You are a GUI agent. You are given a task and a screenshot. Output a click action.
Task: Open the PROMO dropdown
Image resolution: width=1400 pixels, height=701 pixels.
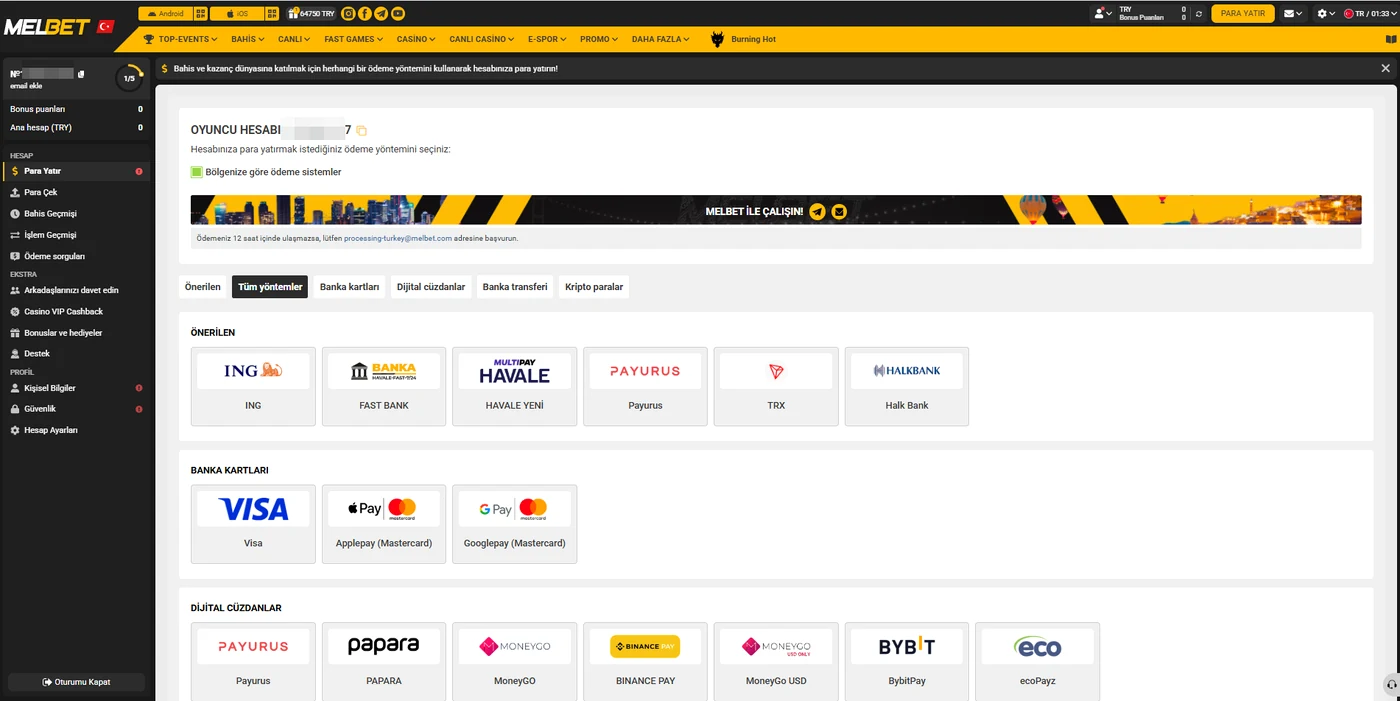(x=599, y=39)
